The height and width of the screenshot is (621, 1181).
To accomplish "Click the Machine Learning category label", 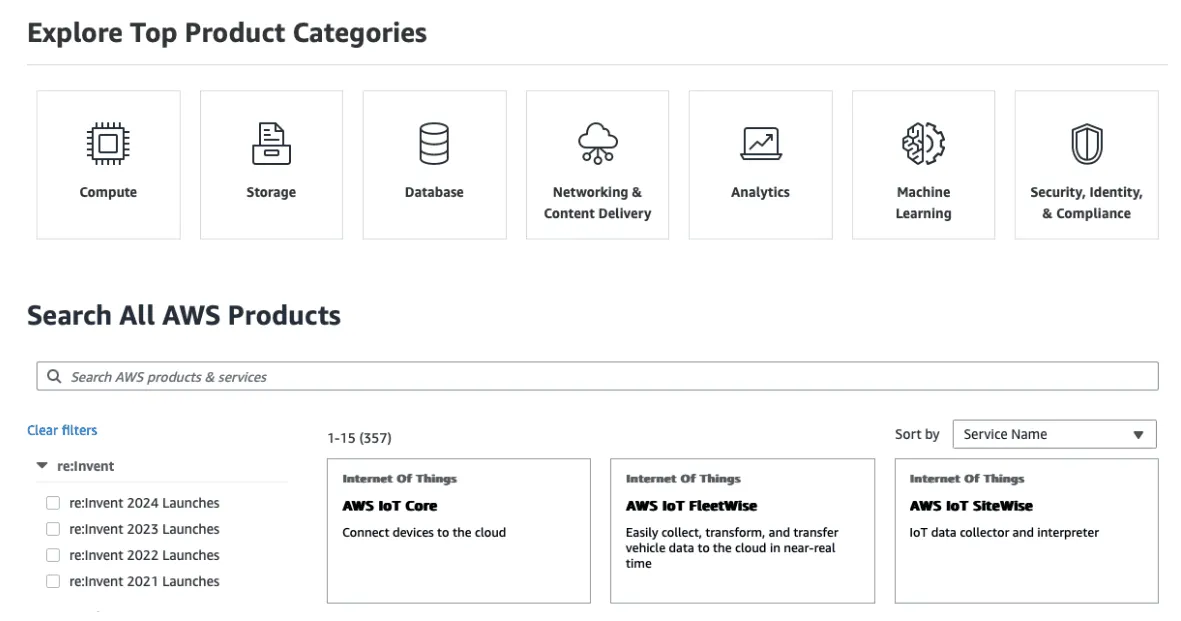I will click(923, 203).
